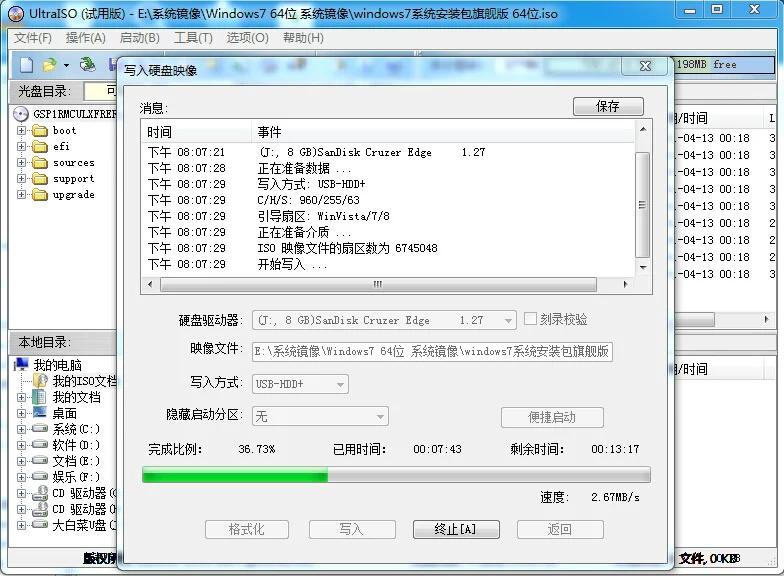Select log row 'C/H/S: 960/255/63'

click(x=388, y=200)
